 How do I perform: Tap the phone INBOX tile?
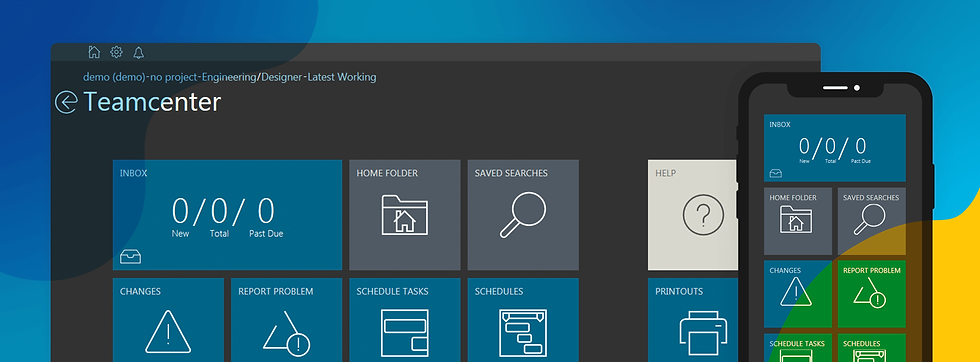click(834, 148)
